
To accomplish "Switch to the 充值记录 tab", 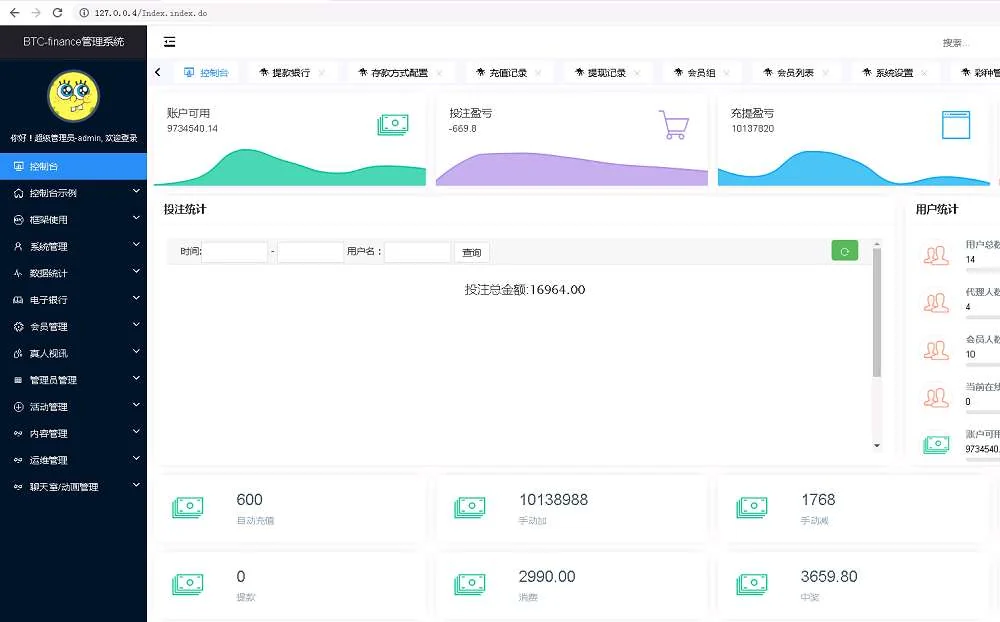I will pyautogui.click(x=507, y=73).
